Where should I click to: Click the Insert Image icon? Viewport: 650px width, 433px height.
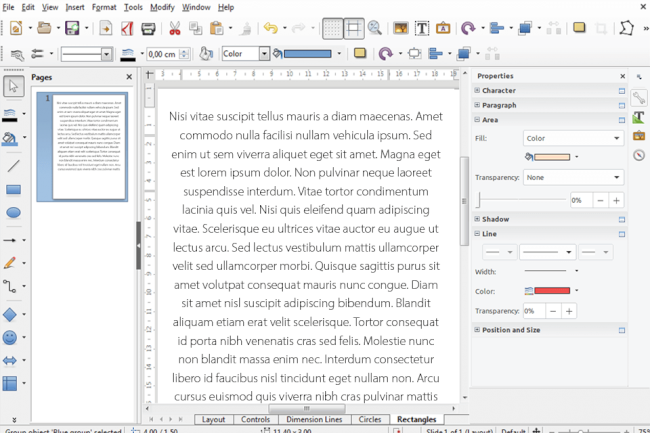point(400,28)
